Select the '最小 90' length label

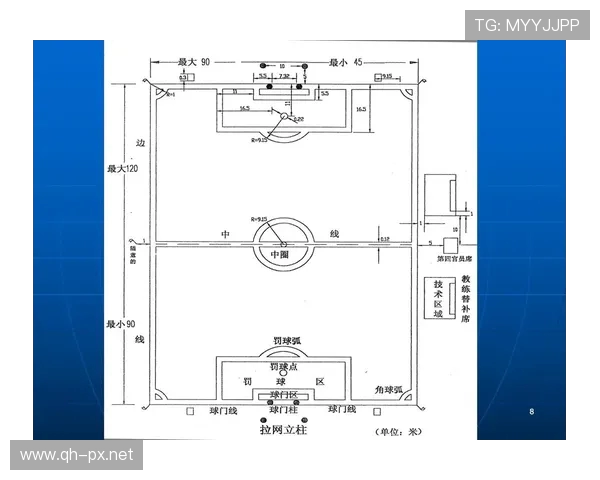tap(121, 324)
